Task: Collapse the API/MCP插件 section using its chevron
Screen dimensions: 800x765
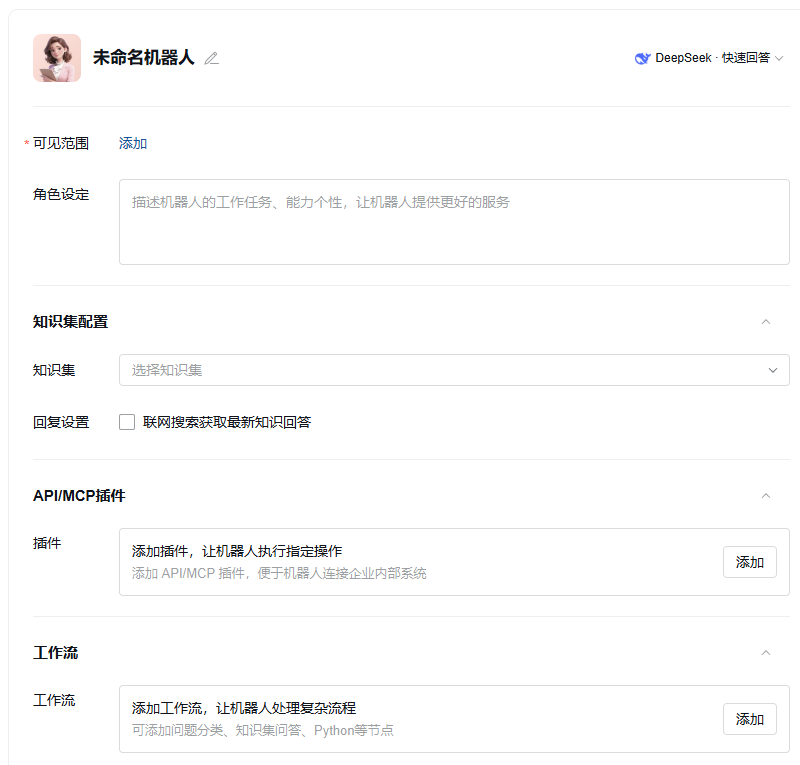Action: click(x=766, y=496)
